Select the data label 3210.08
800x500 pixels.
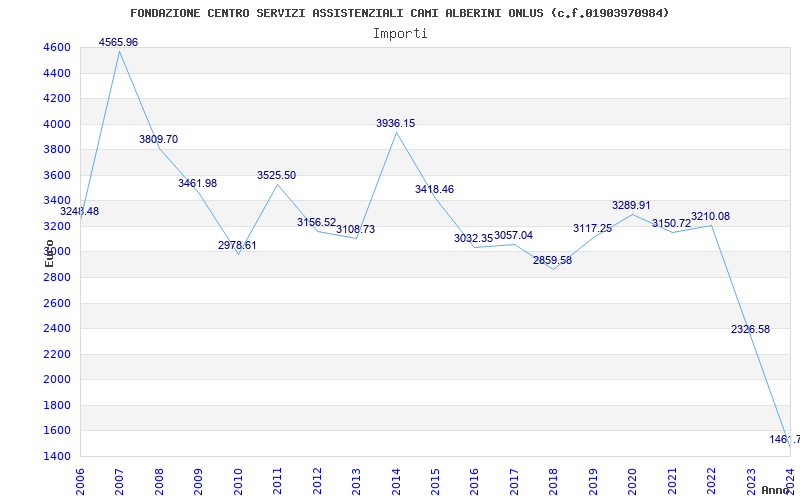711,216
